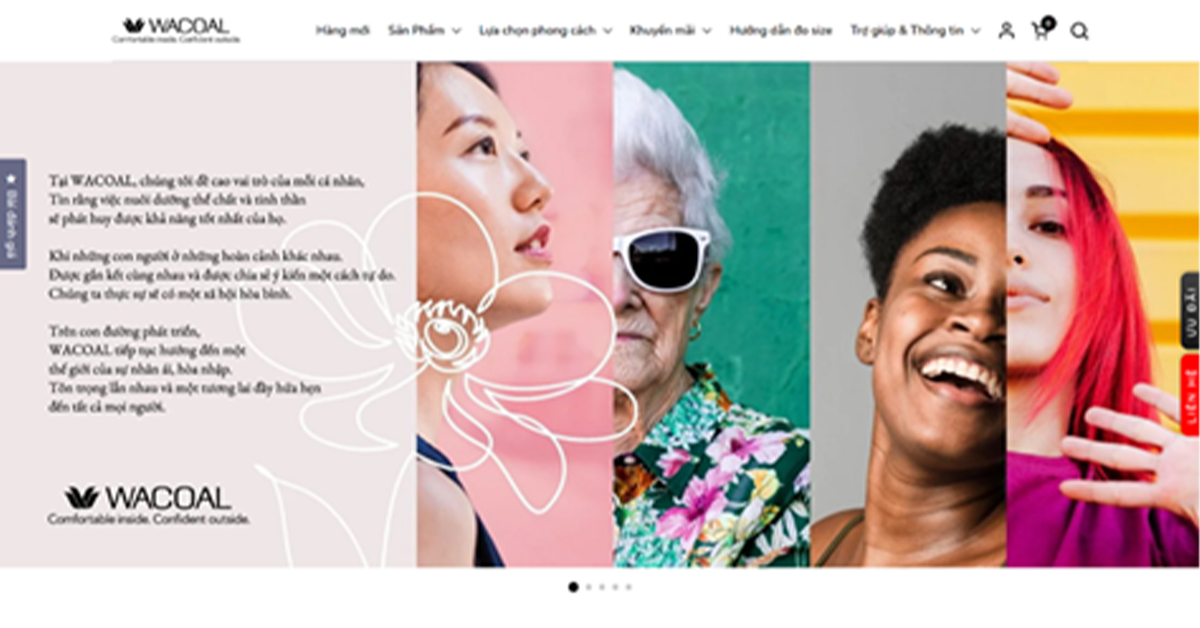Viewport: 1200px width, 628px height.
Task: Open the red 'Liên hệ' side tab
Action: 1190,394
